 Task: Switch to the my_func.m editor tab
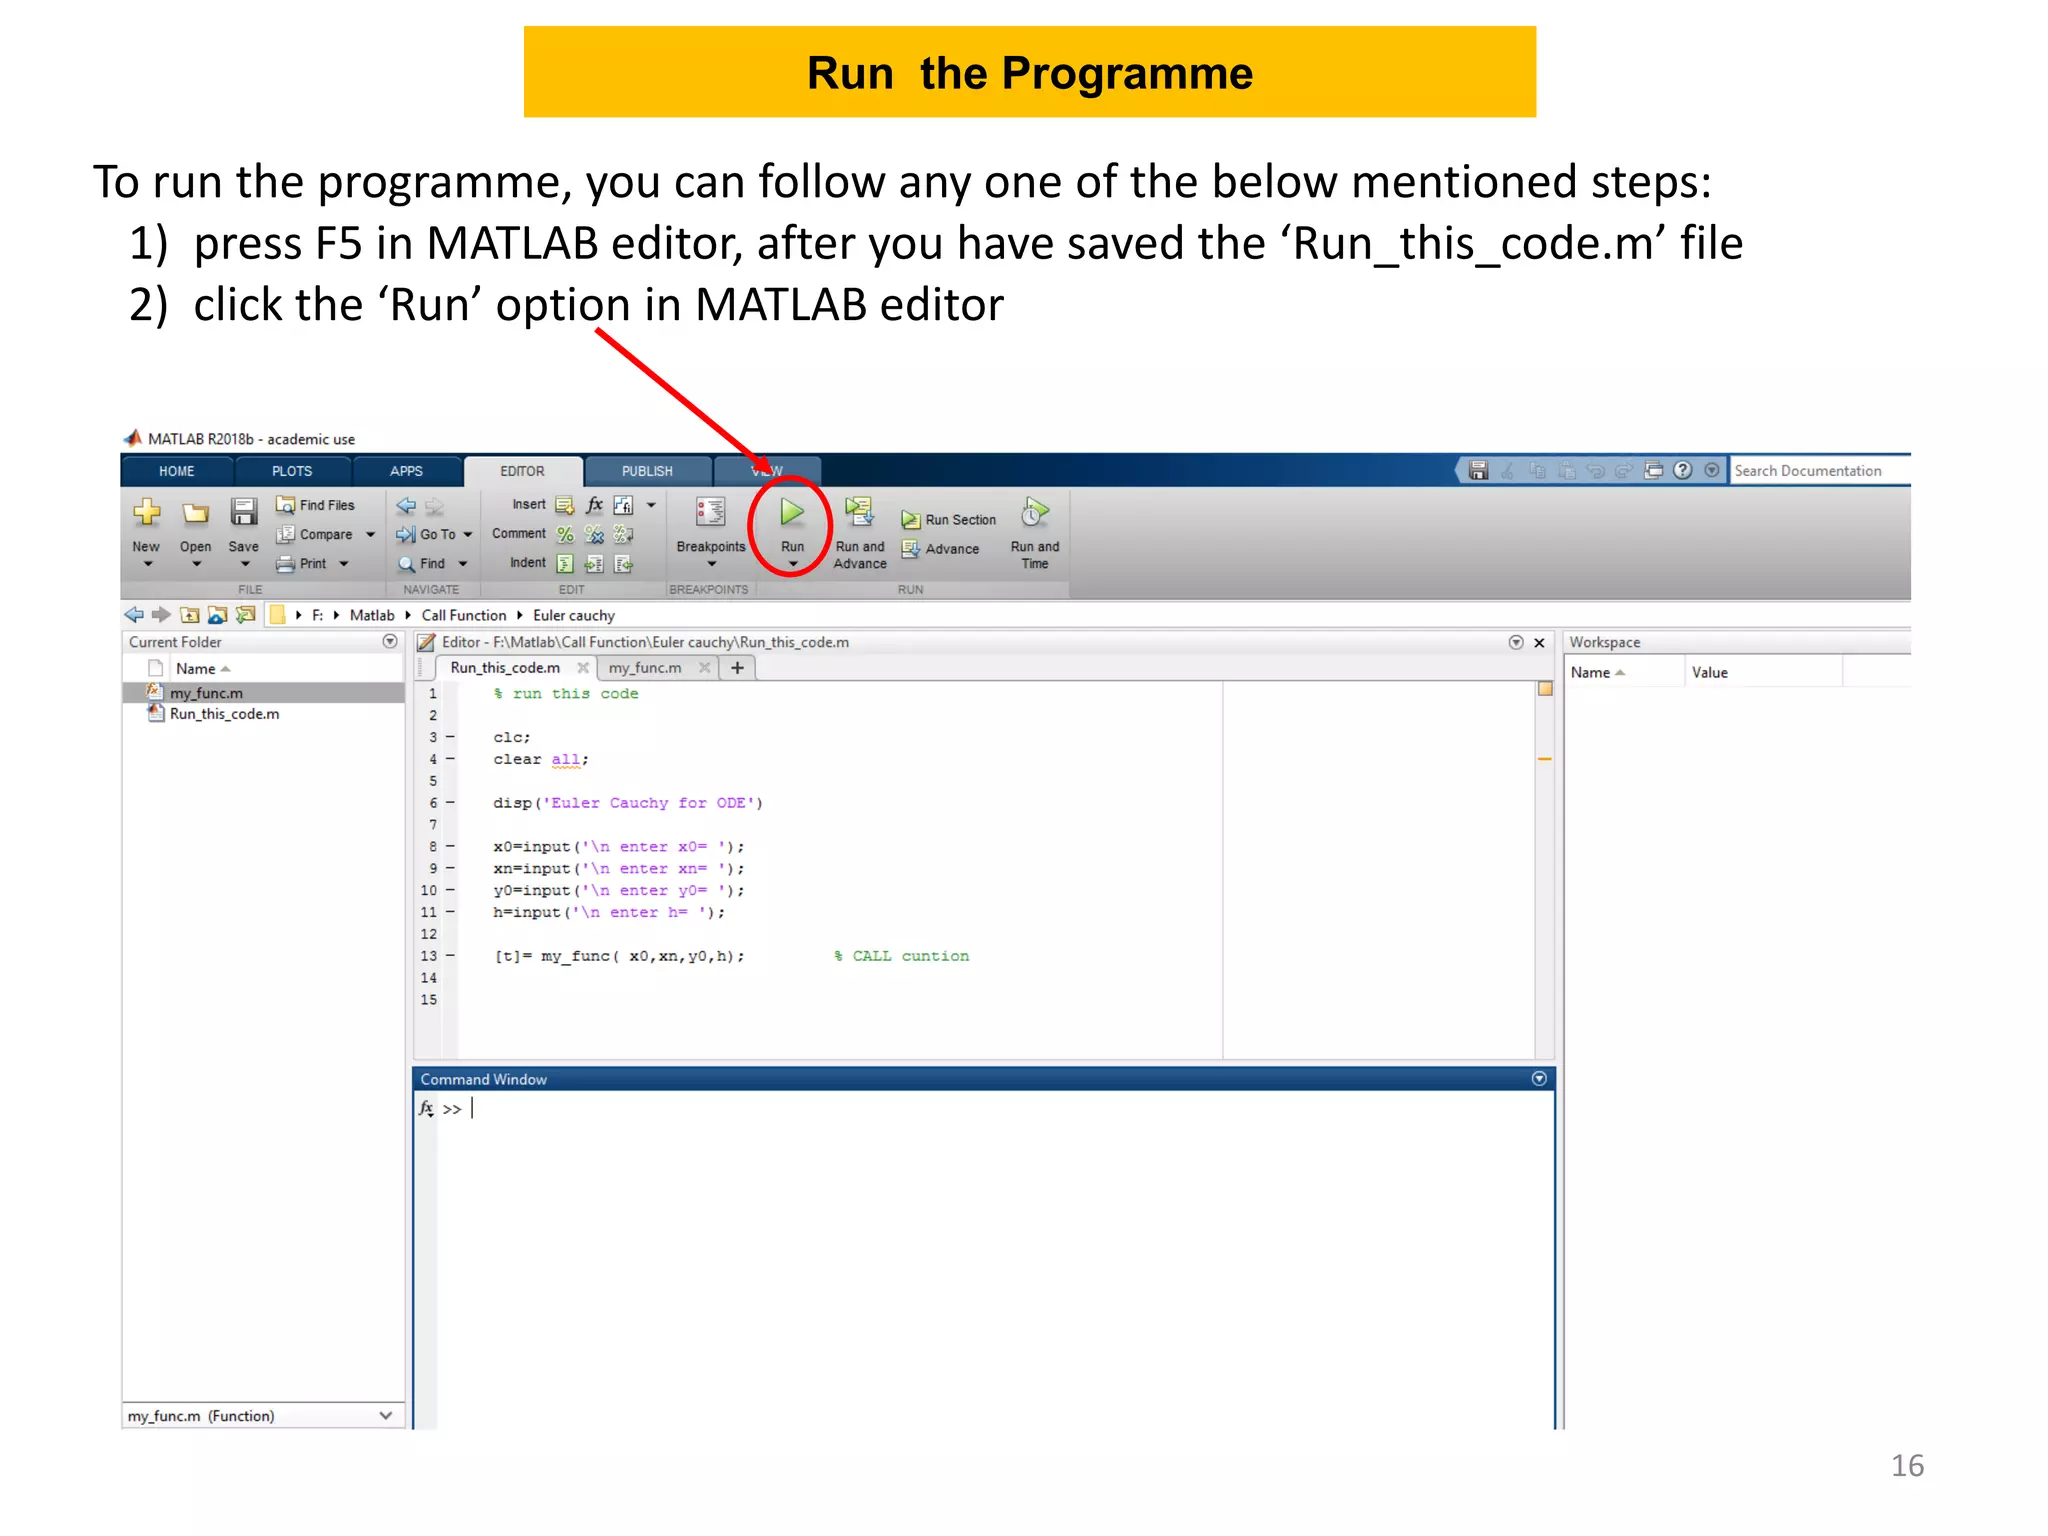[645, 668]
